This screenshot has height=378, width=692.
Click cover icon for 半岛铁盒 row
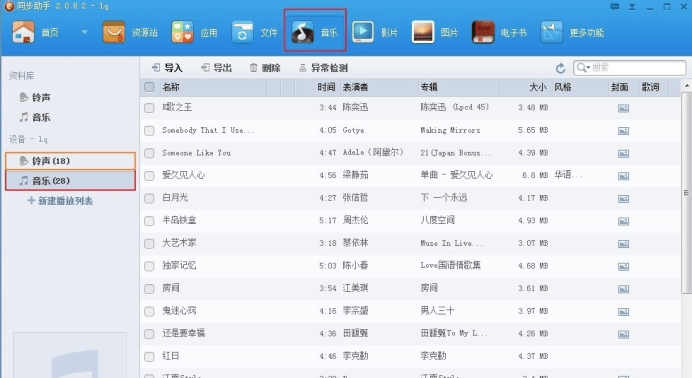point(623,221)
